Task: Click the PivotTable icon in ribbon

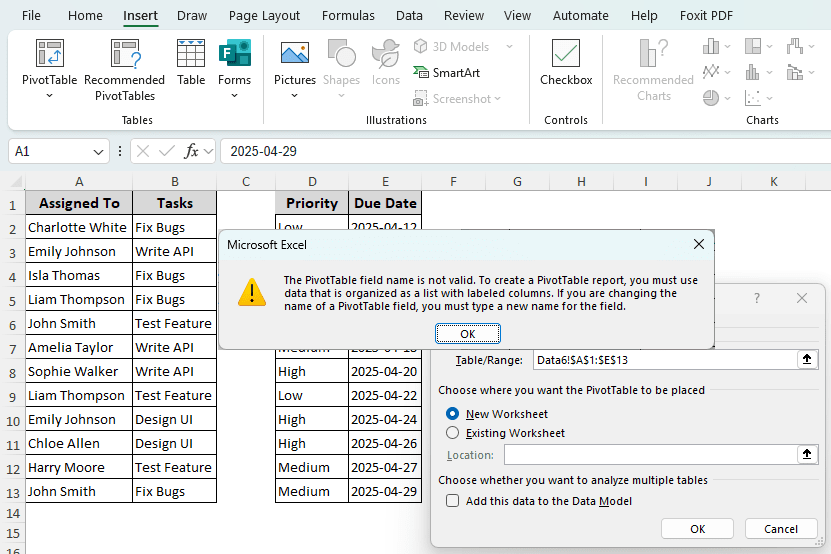Action: [49, 55]
